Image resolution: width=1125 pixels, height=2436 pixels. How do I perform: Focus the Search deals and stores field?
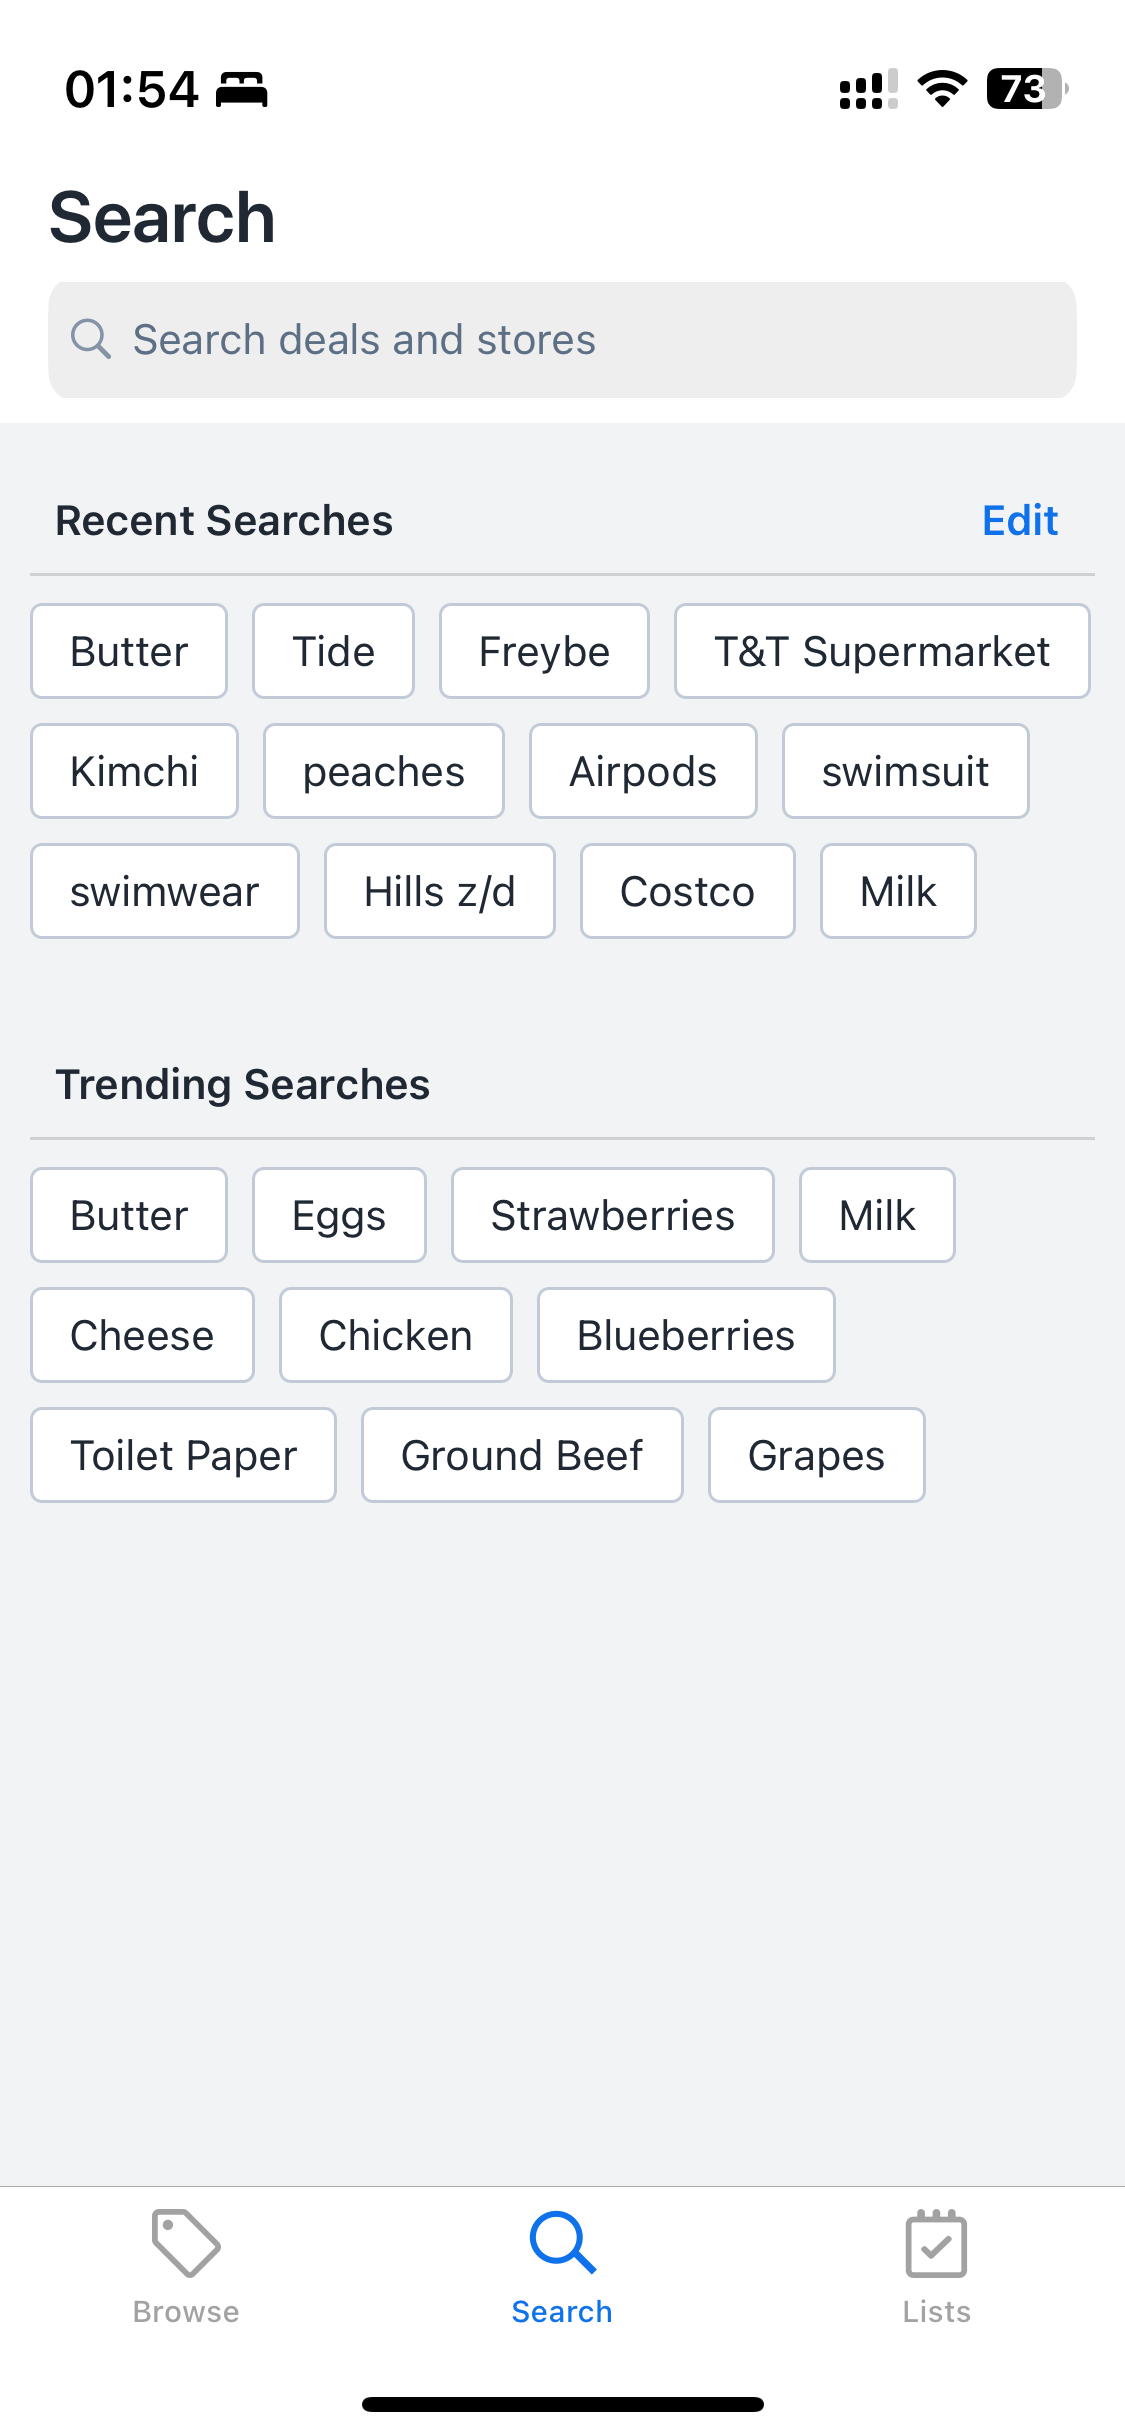pyautogui.click(x=562, y=340)
